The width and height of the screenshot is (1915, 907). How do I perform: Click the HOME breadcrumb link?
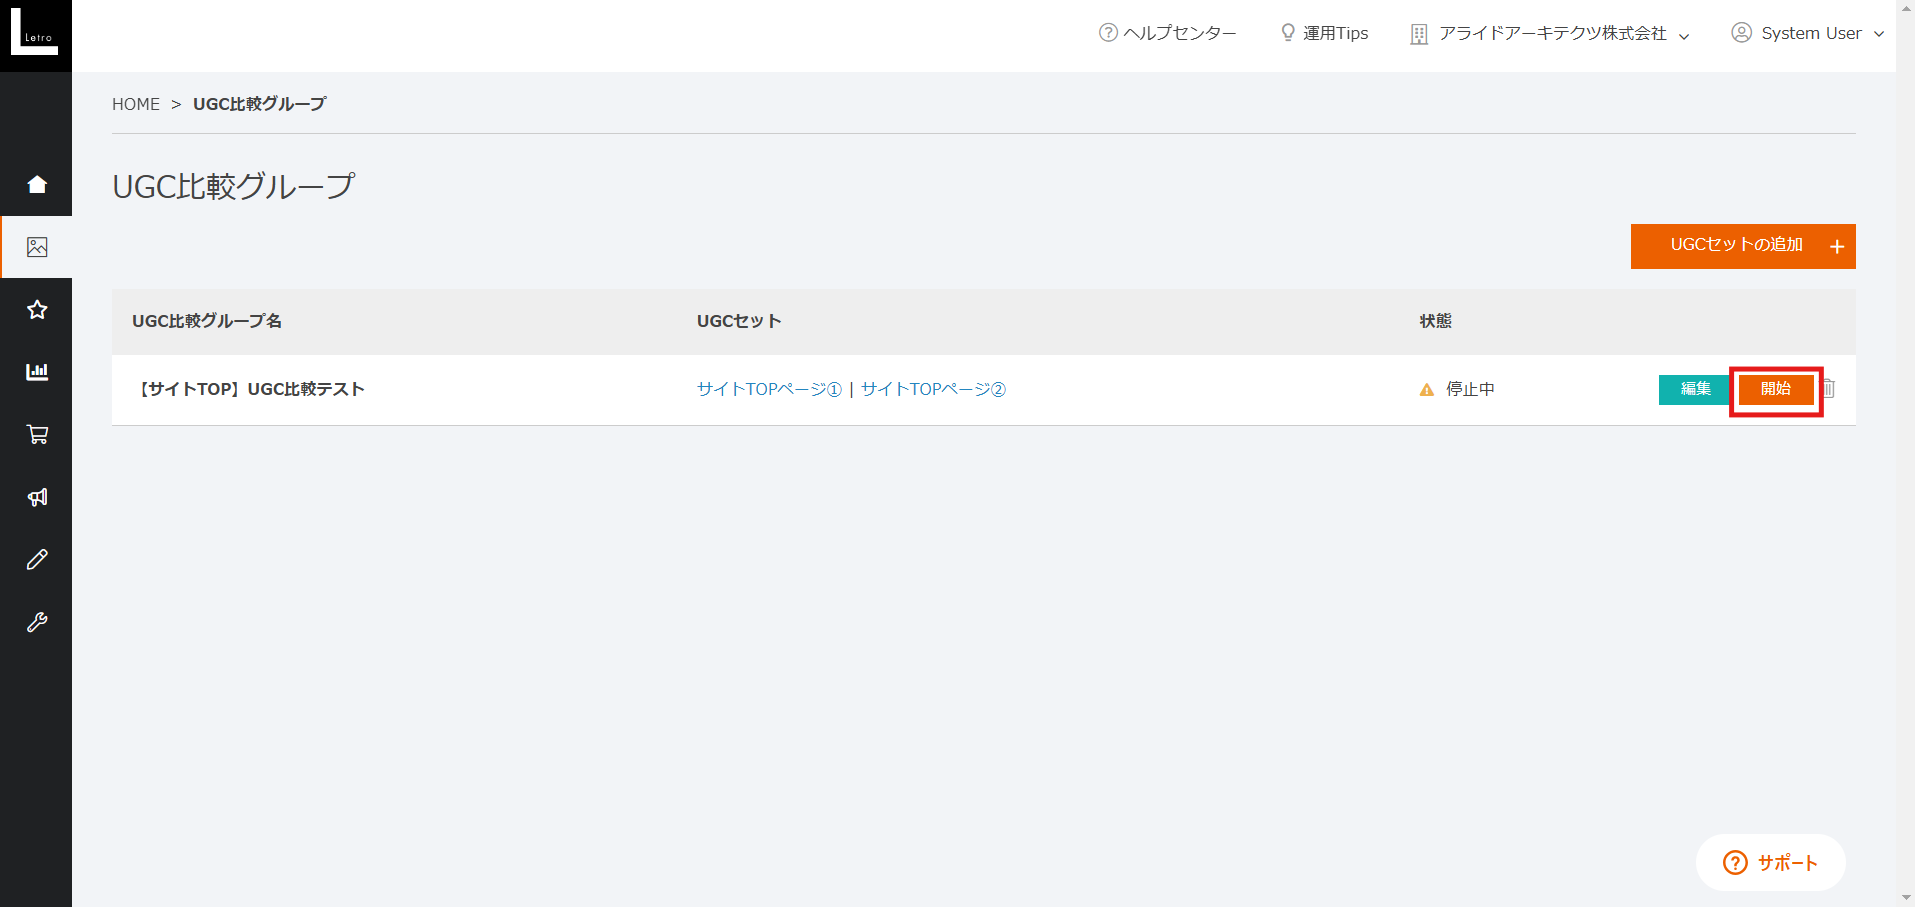136,103
